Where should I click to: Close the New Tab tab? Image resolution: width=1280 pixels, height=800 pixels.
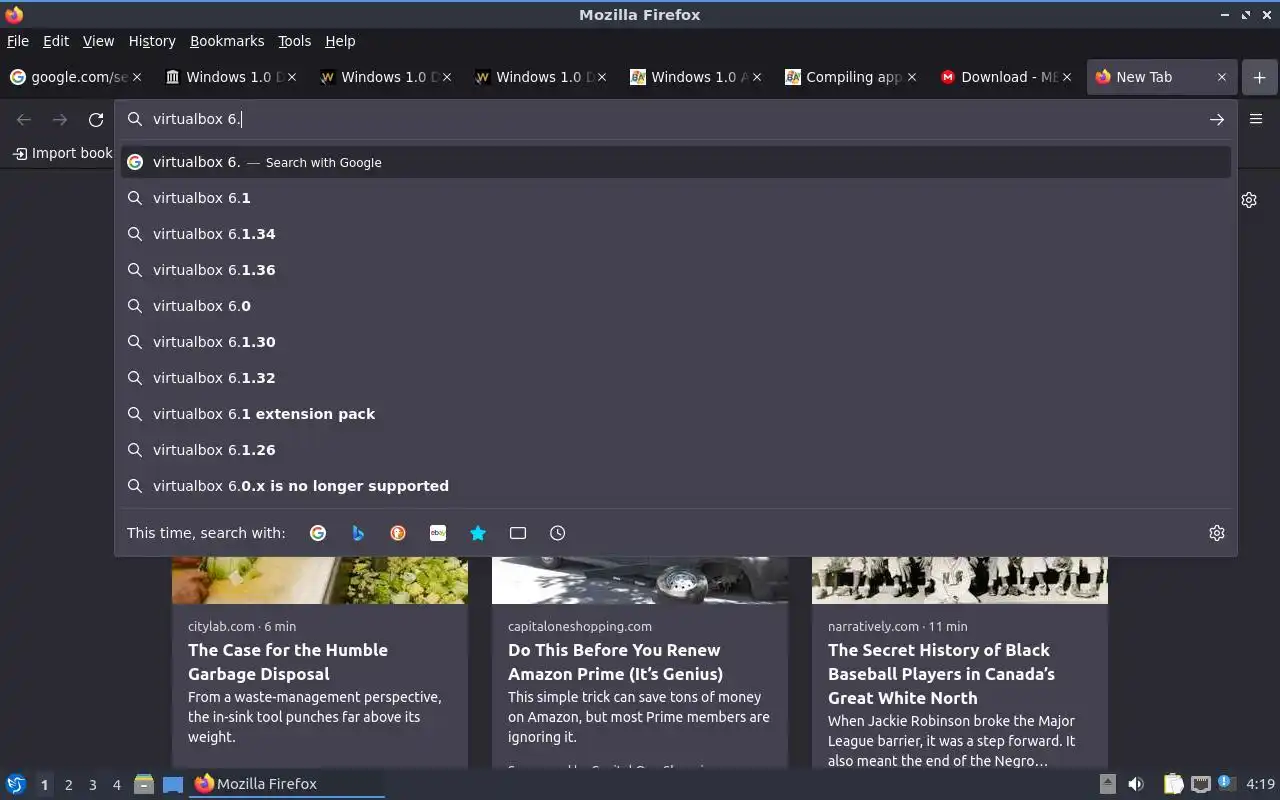pyautogui.click(x=1221, y=77)
